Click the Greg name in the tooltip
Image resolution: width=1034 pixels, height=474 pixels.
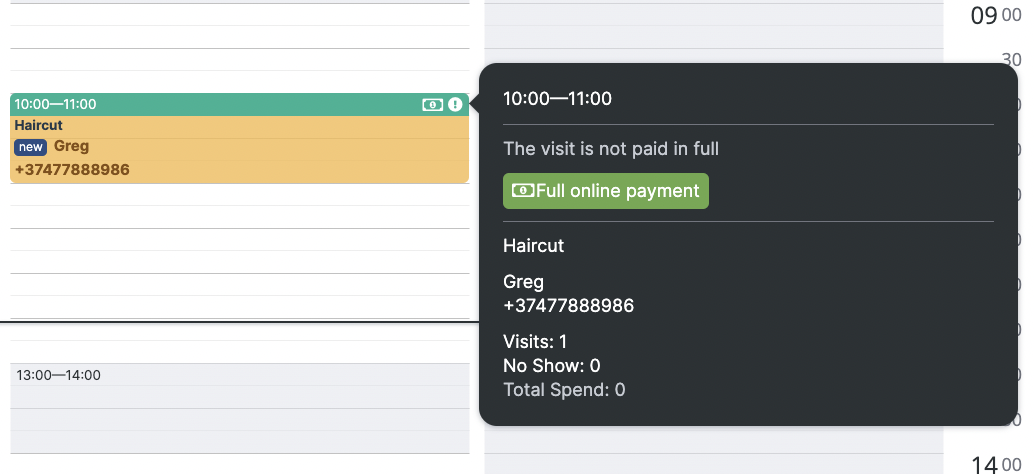coord(524,282)
